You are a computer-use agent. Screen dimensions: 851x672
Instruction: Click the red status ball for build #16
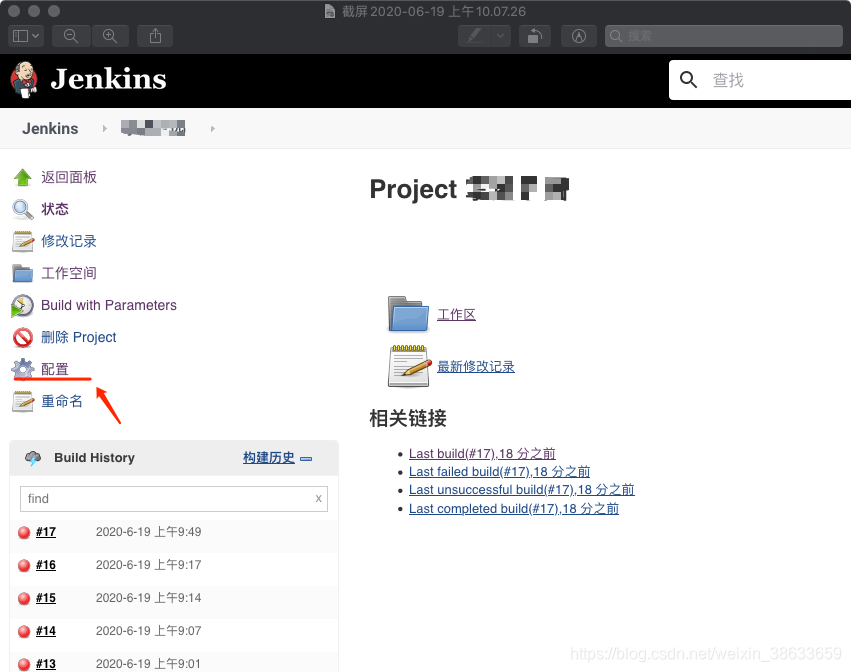point(24,566)
